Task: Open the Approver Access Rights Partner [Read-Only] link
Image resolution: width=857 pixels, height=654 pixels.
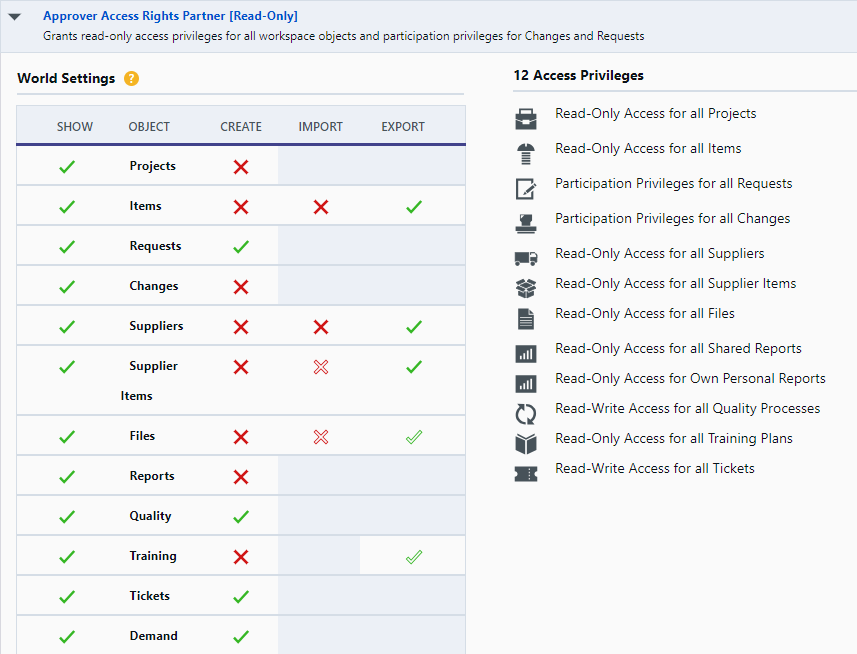Action: (171, 16)
